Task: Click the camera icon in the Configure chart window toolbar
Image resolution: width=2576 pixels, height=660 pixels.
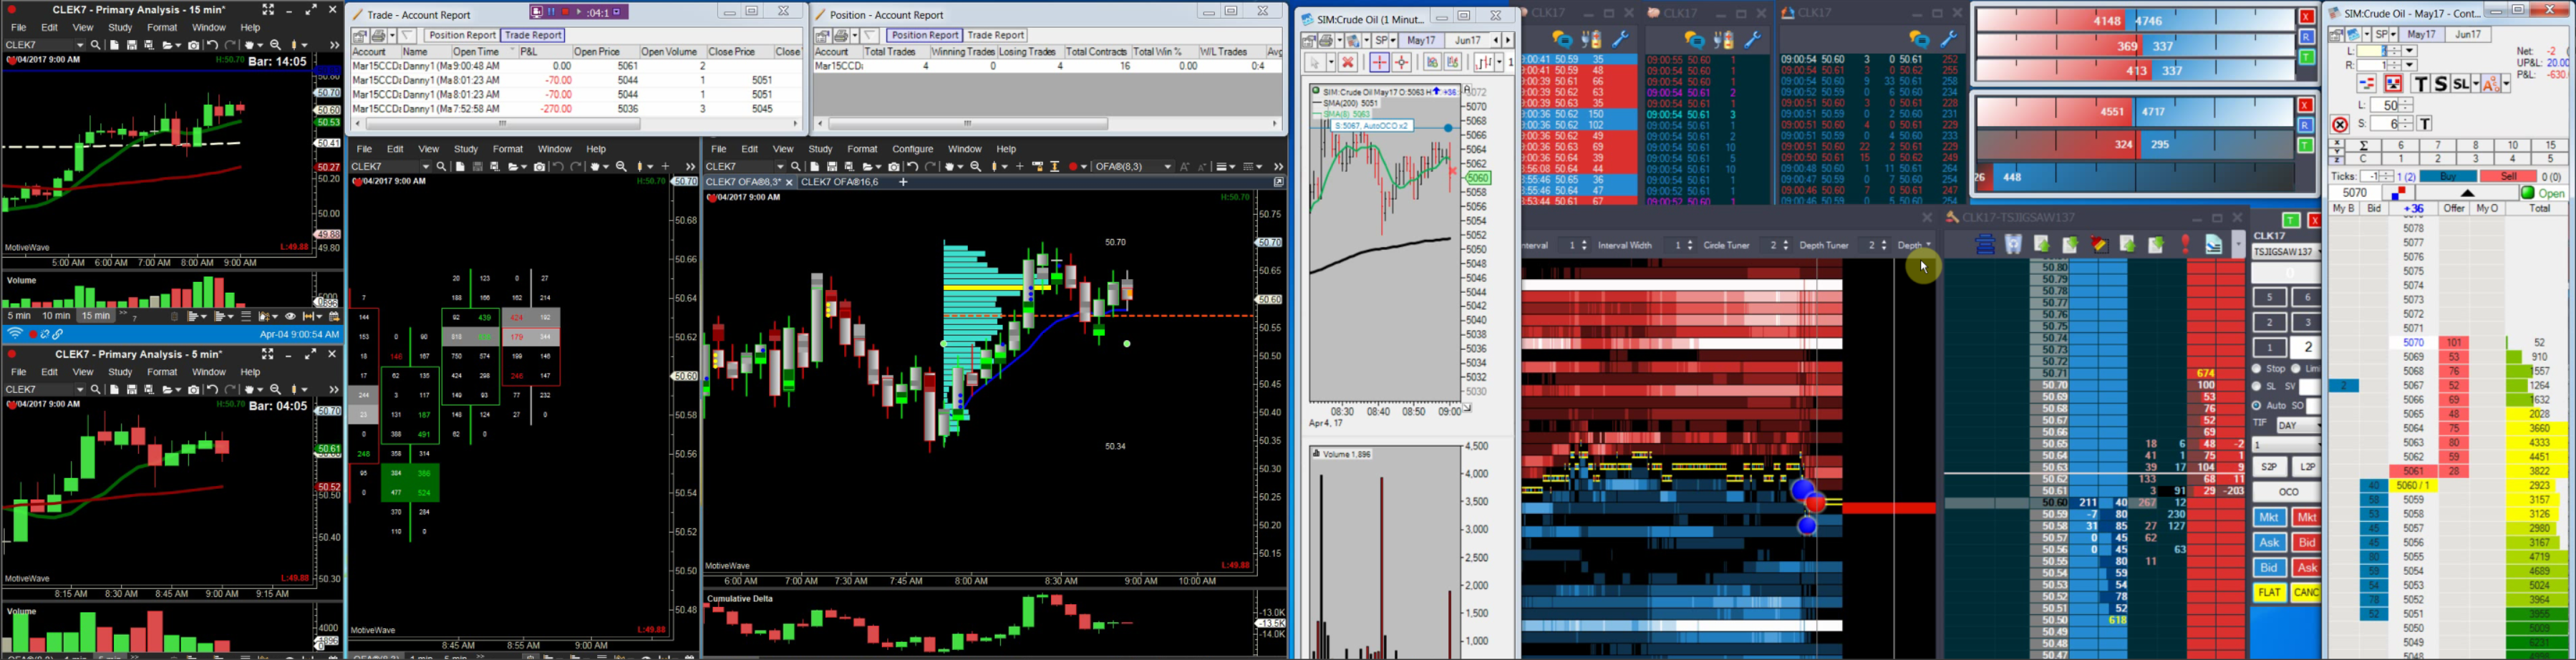Action: click(x=894, y=167)
